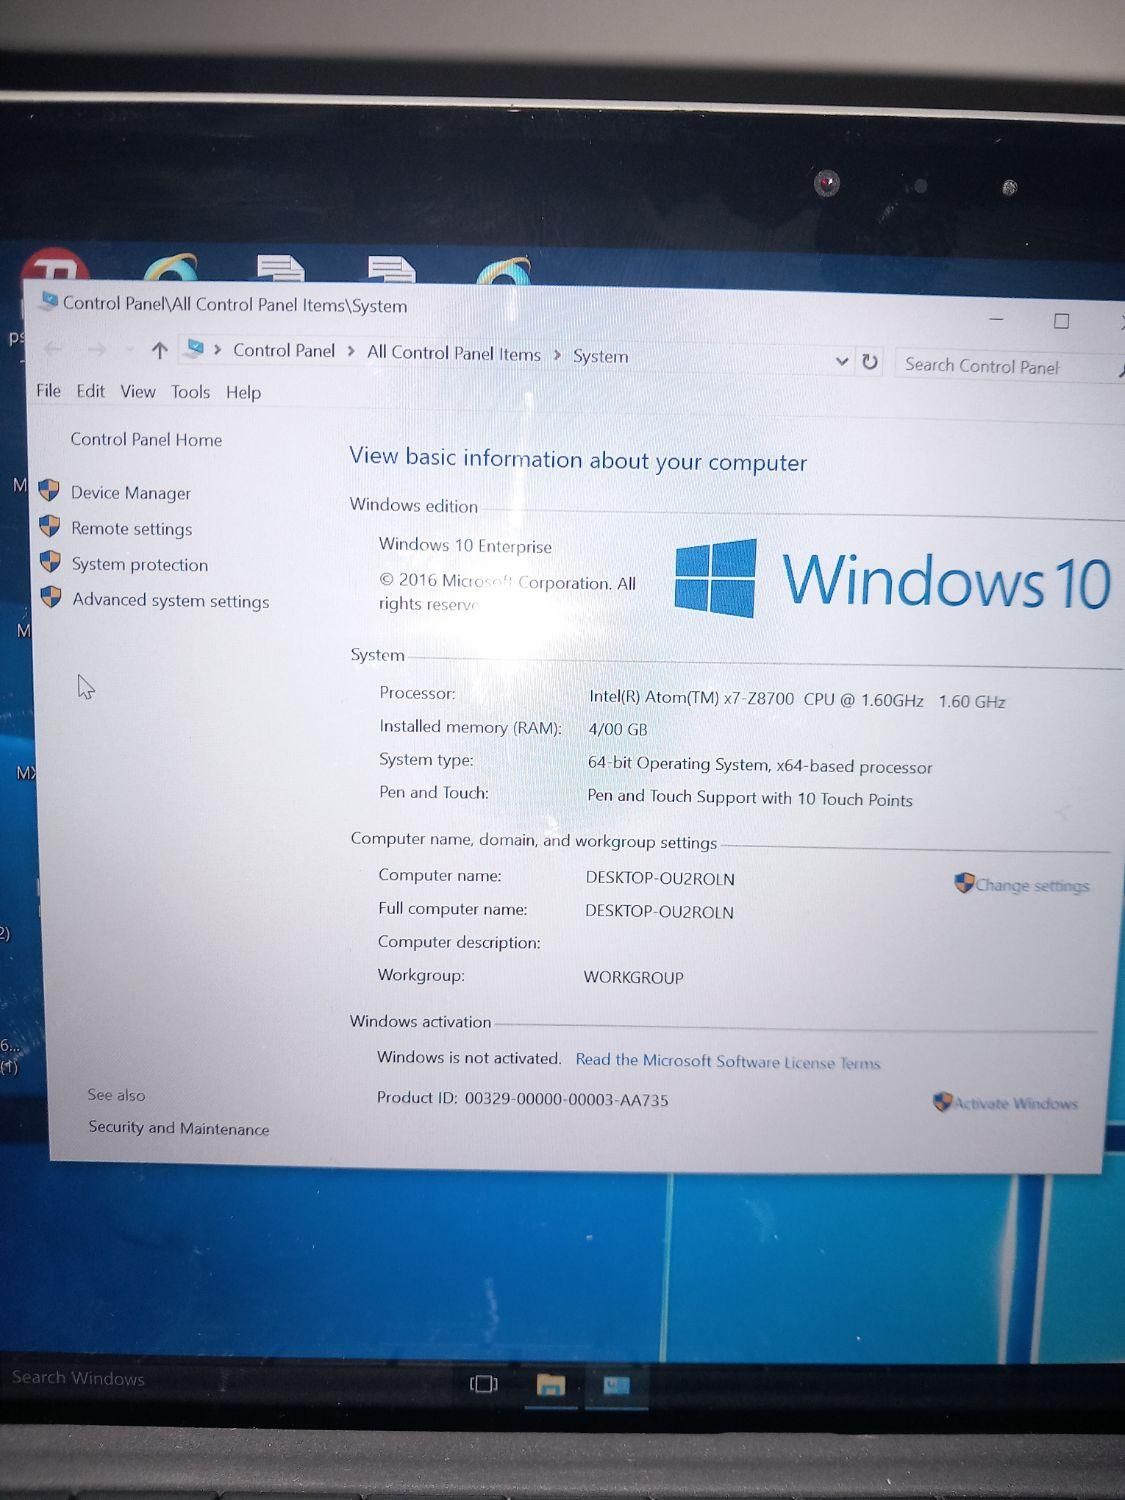Click Search Windows box on taskbar
The height and width of the screenshot is (1500, 1125).
(78, 1378)
